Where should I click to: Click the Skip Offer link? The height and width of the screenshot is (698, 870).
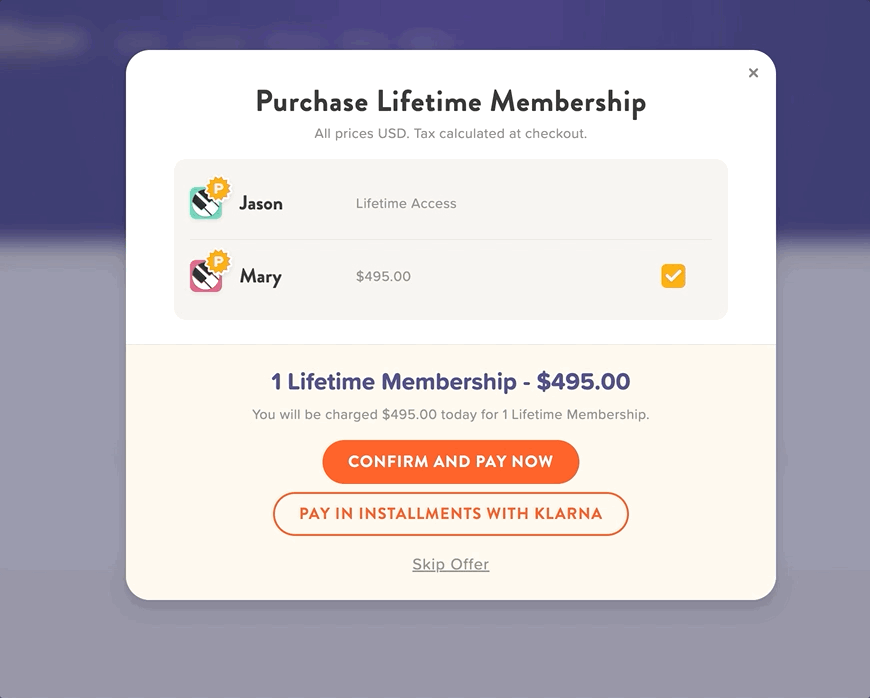450,564
